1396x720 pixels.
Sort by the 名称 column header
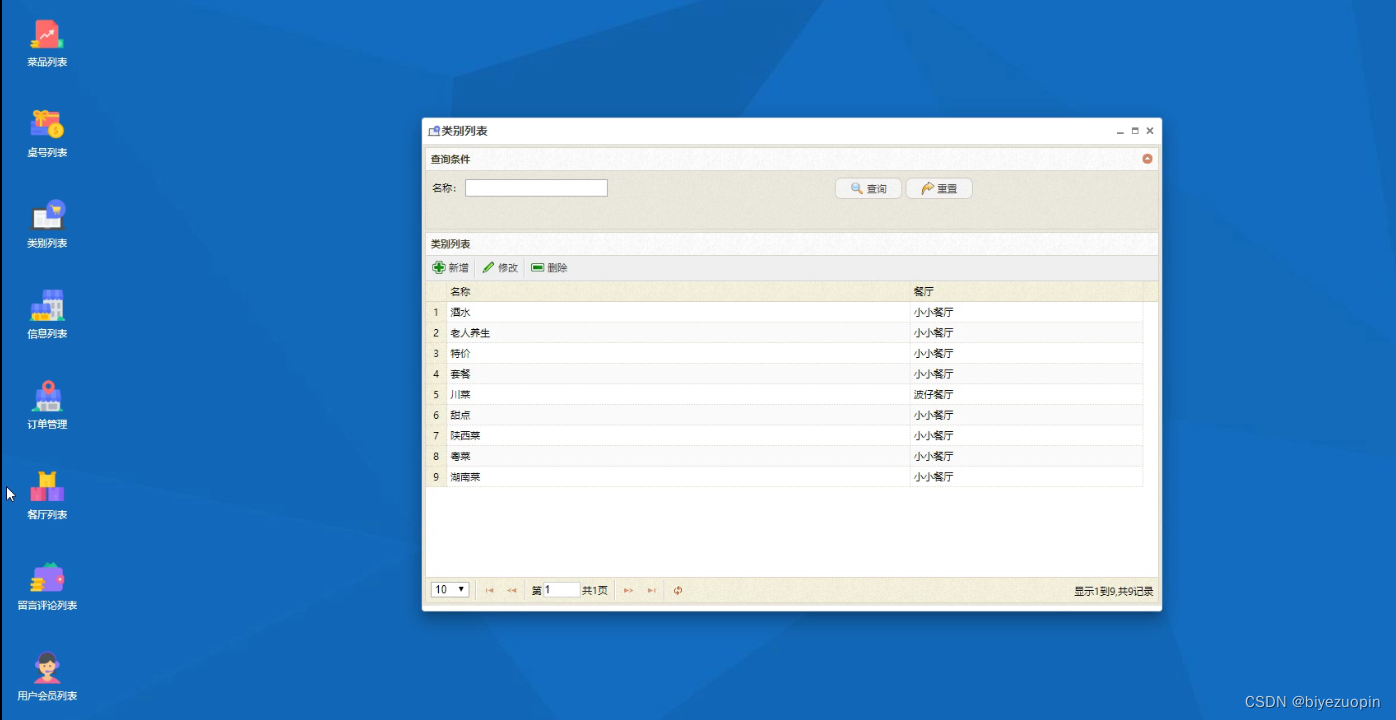678,292
